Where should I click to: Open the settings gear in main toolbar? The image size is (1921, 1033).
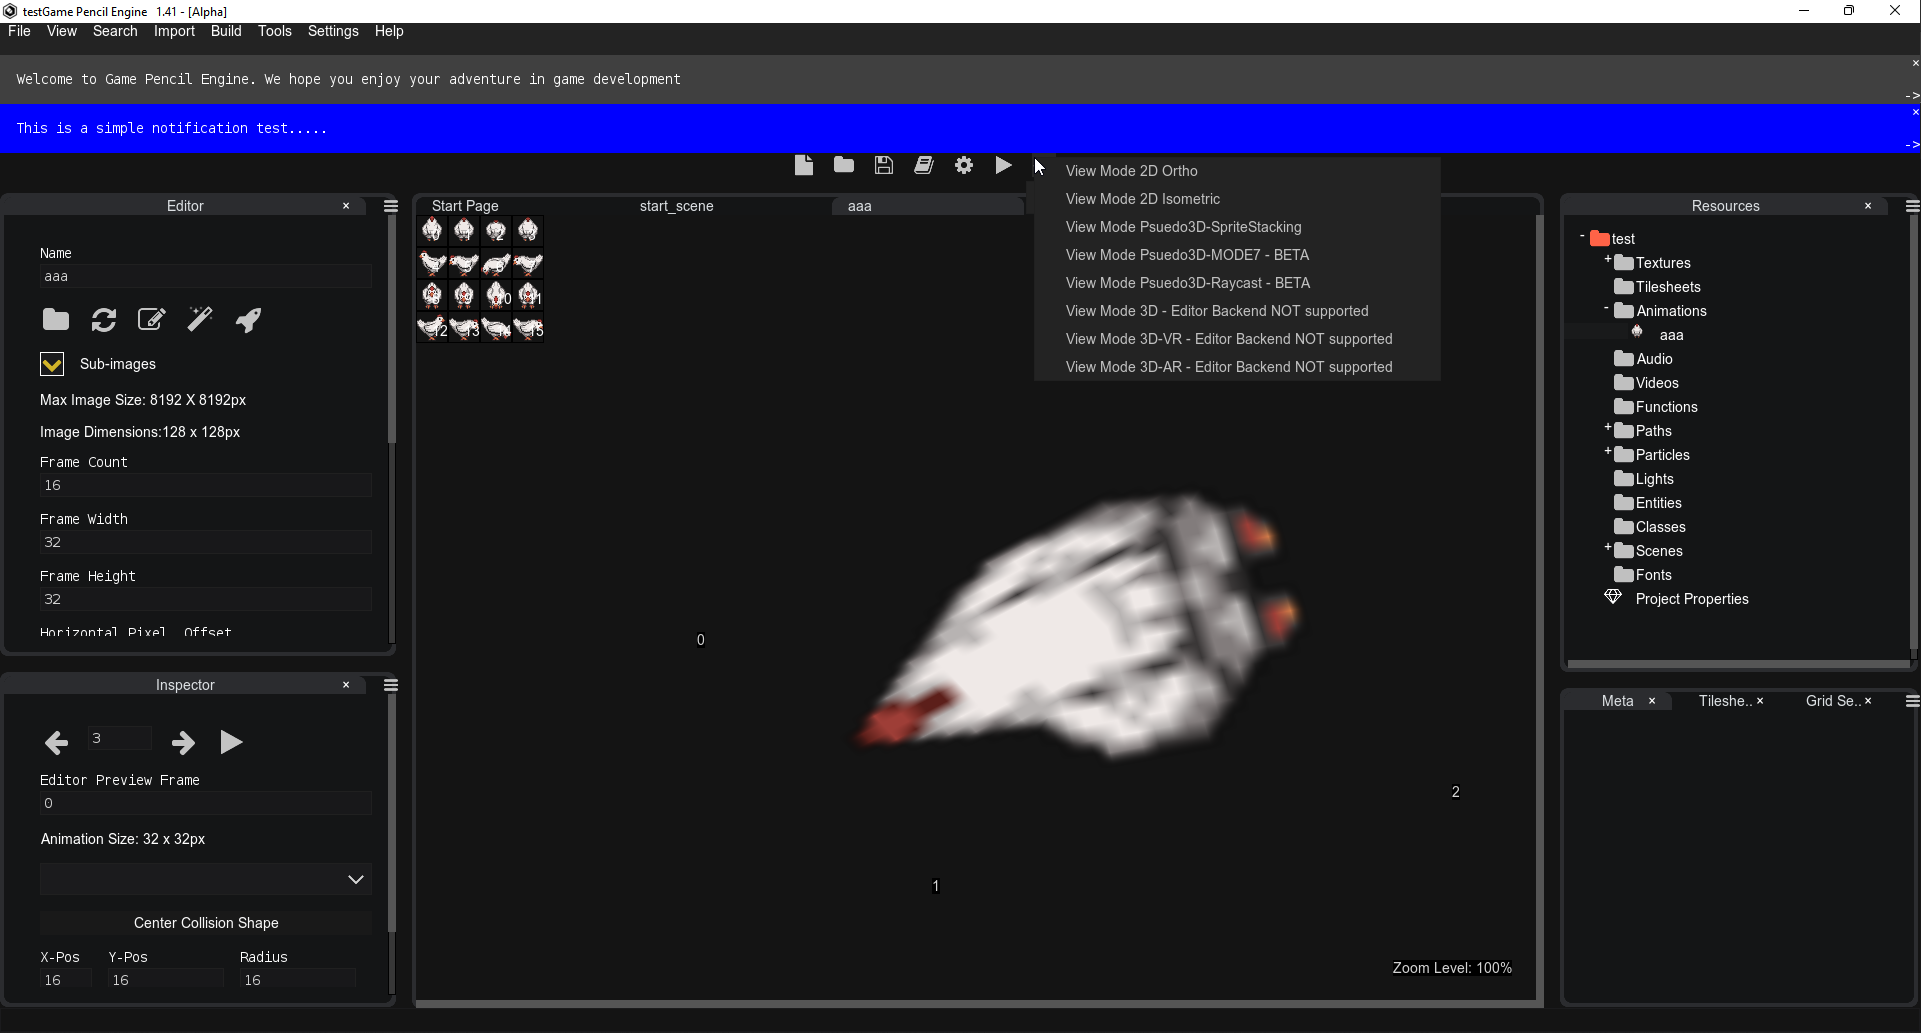[x=964, y=165]
